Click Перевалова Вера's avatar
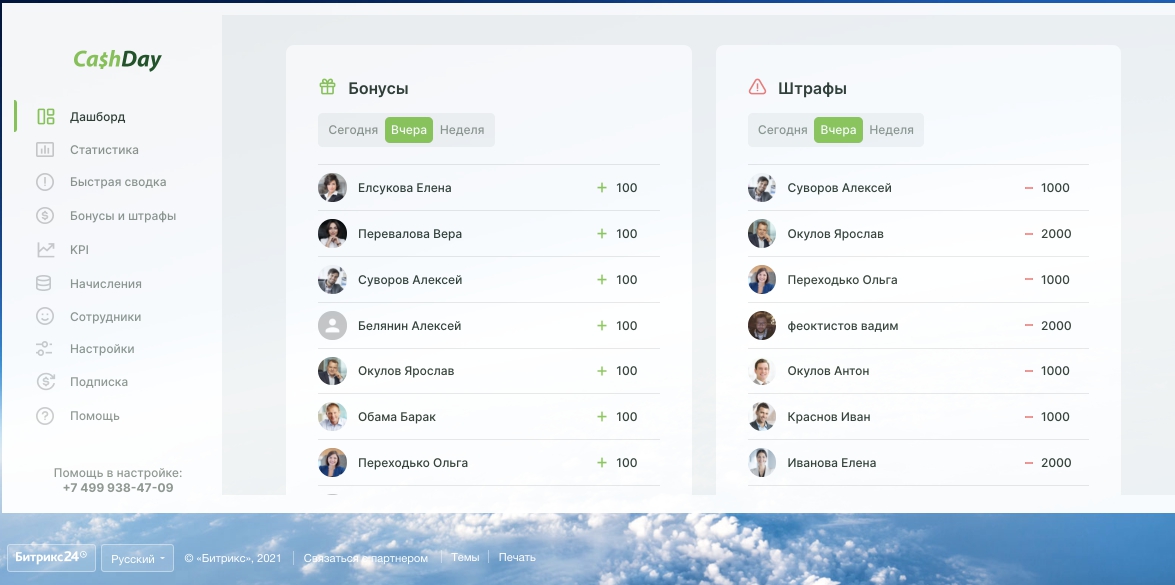Screen dimensions: 1175x585 [x=332, y=234]
